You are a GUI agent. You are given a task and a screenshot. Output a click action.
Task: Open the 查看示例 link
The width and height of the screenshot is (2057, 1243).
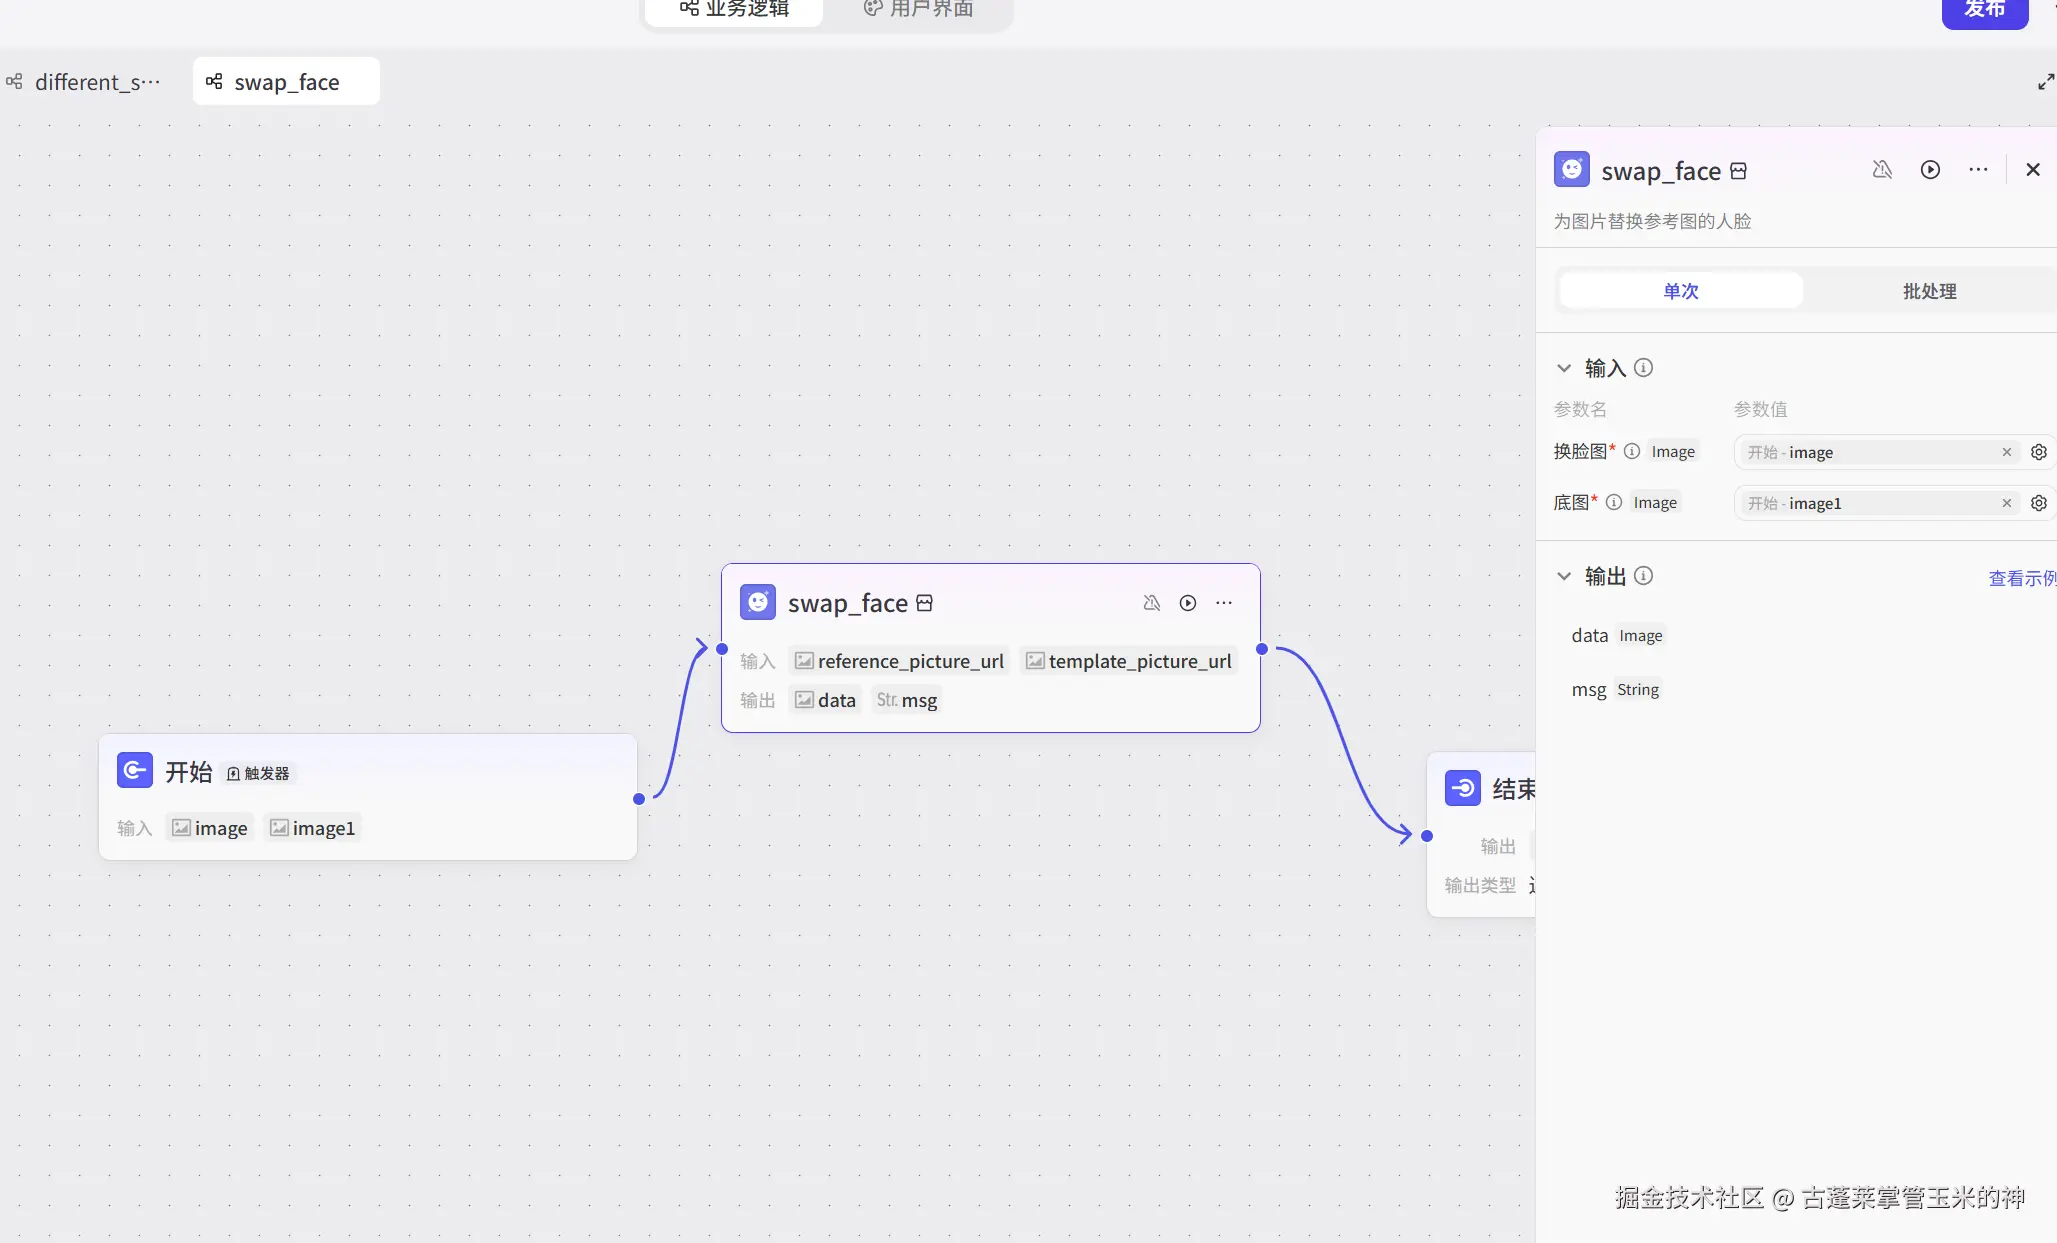click(x=2021, y=578)
